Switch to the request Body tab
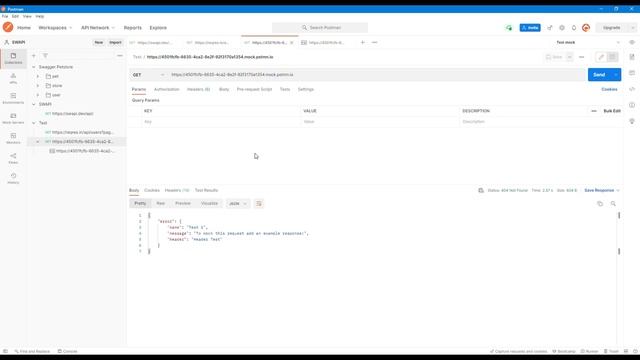Viewport: 640px width, 360px height. tap(224, 89)
